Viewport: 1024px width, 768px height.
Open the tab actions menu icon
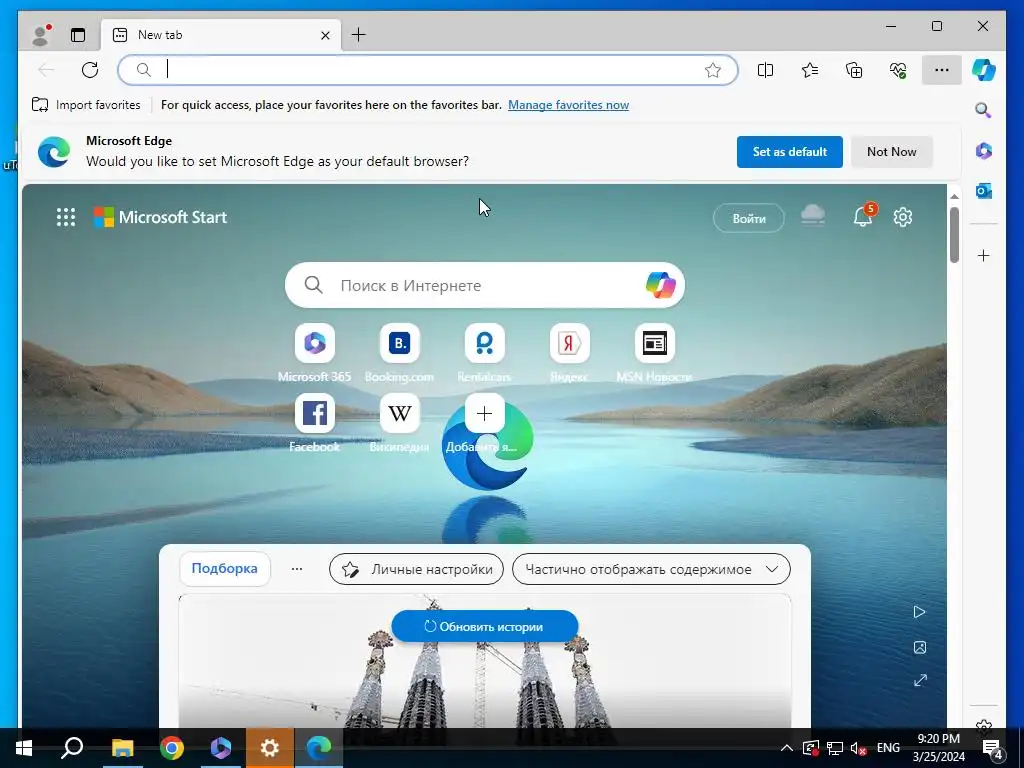[x=78, y=35]
